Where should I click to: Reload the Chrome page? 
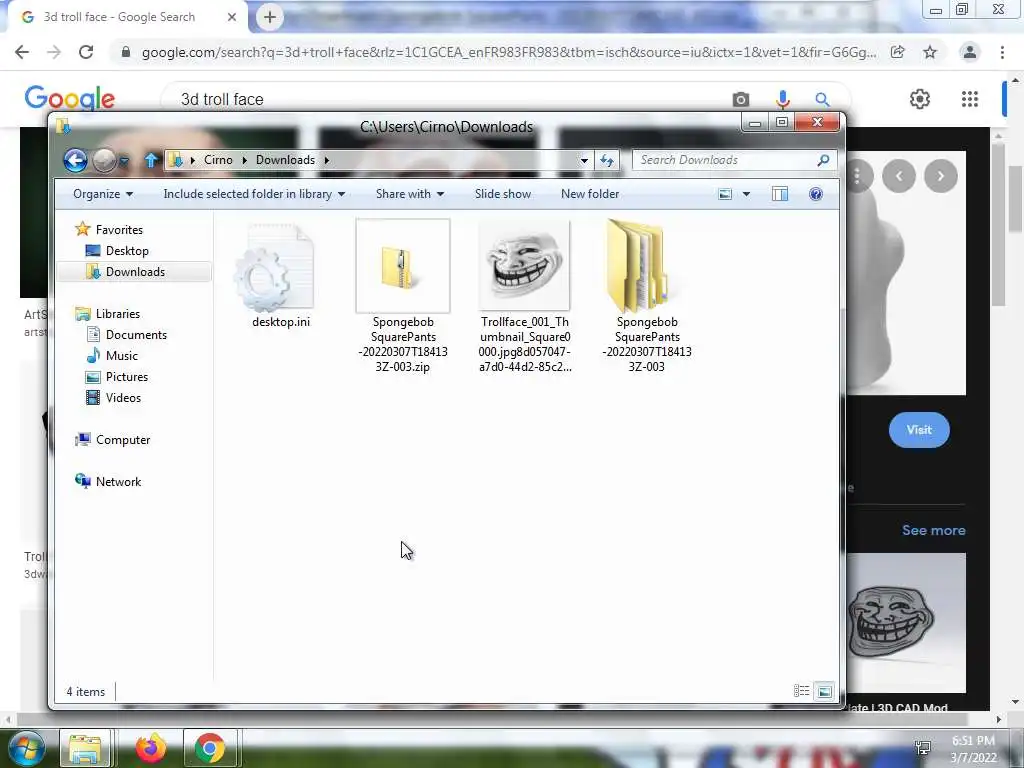point(86,52)
